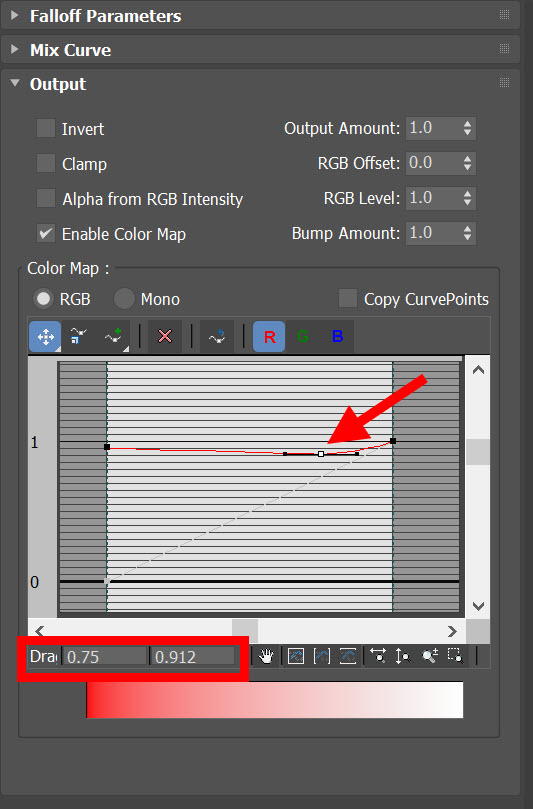533x809 pixels.
Task: Click the Reset Curves icon
Action: pyautogui.click(x=217, y=336)
